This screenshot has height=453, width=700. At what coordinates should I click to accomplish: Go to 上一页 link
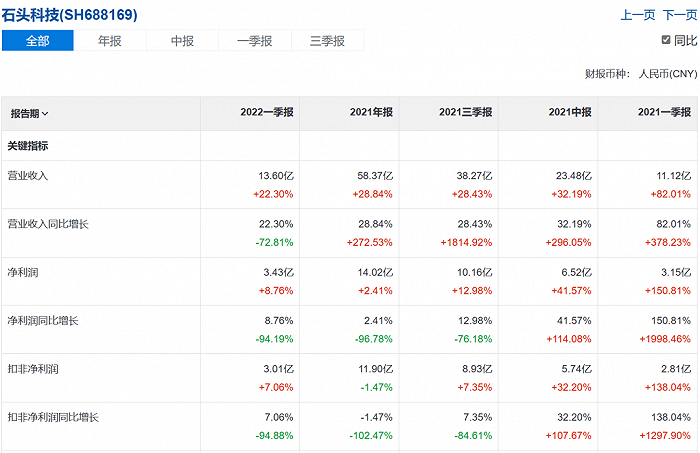638,15
